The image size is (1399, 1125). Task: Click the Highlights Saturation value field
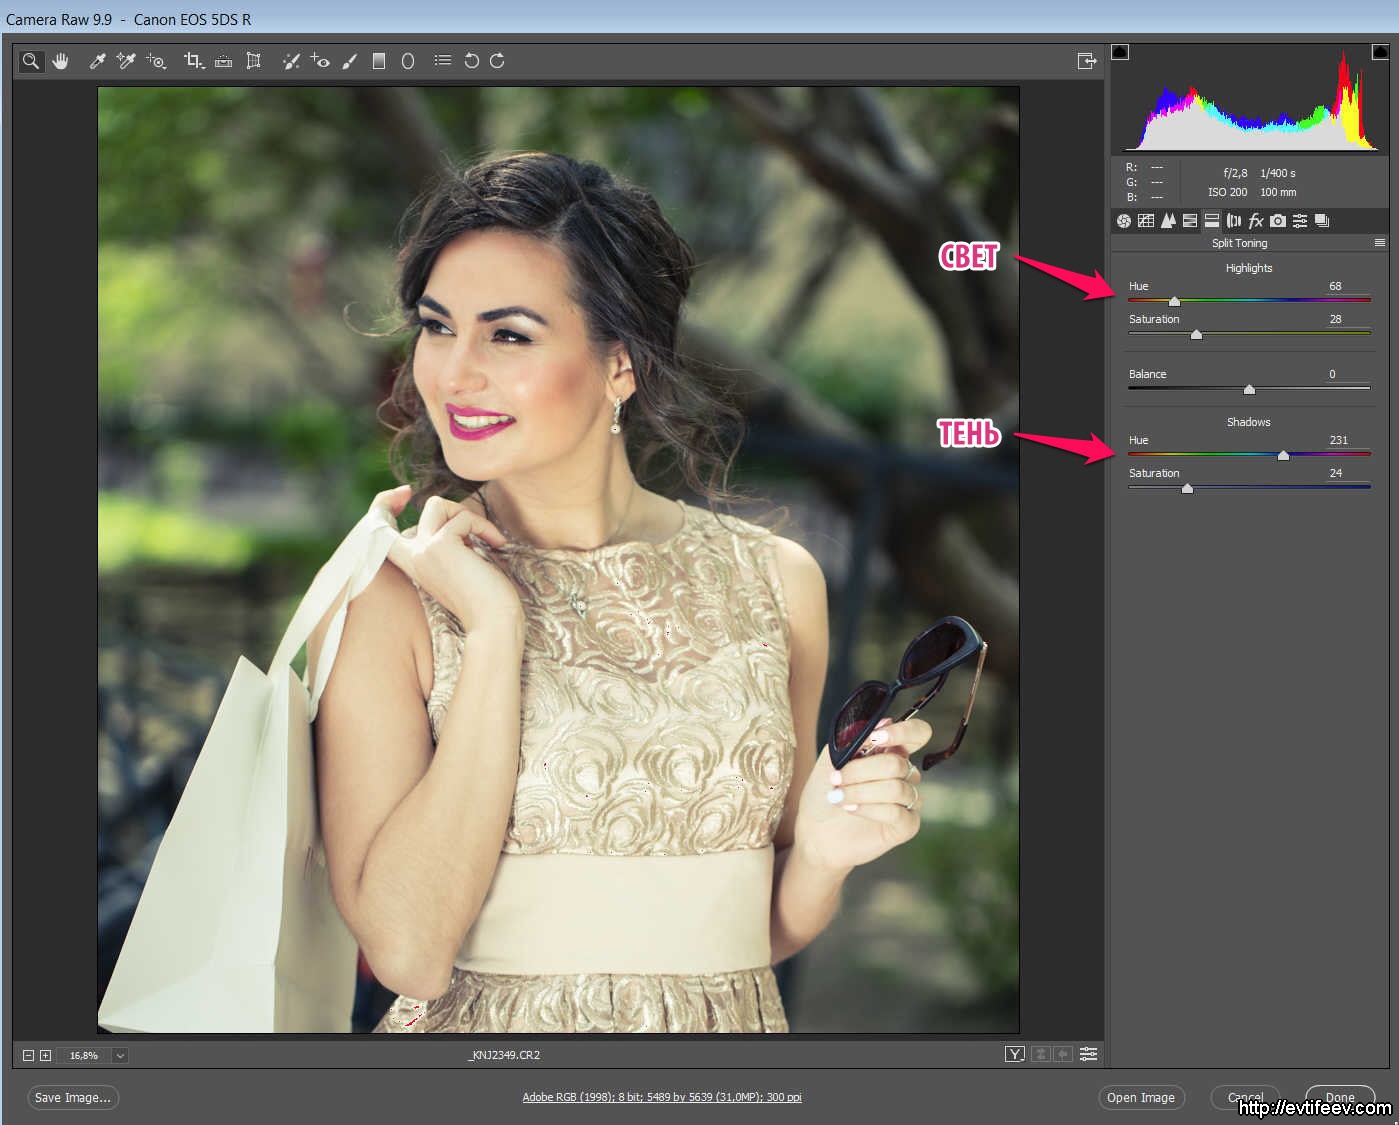click(1336, 319)
